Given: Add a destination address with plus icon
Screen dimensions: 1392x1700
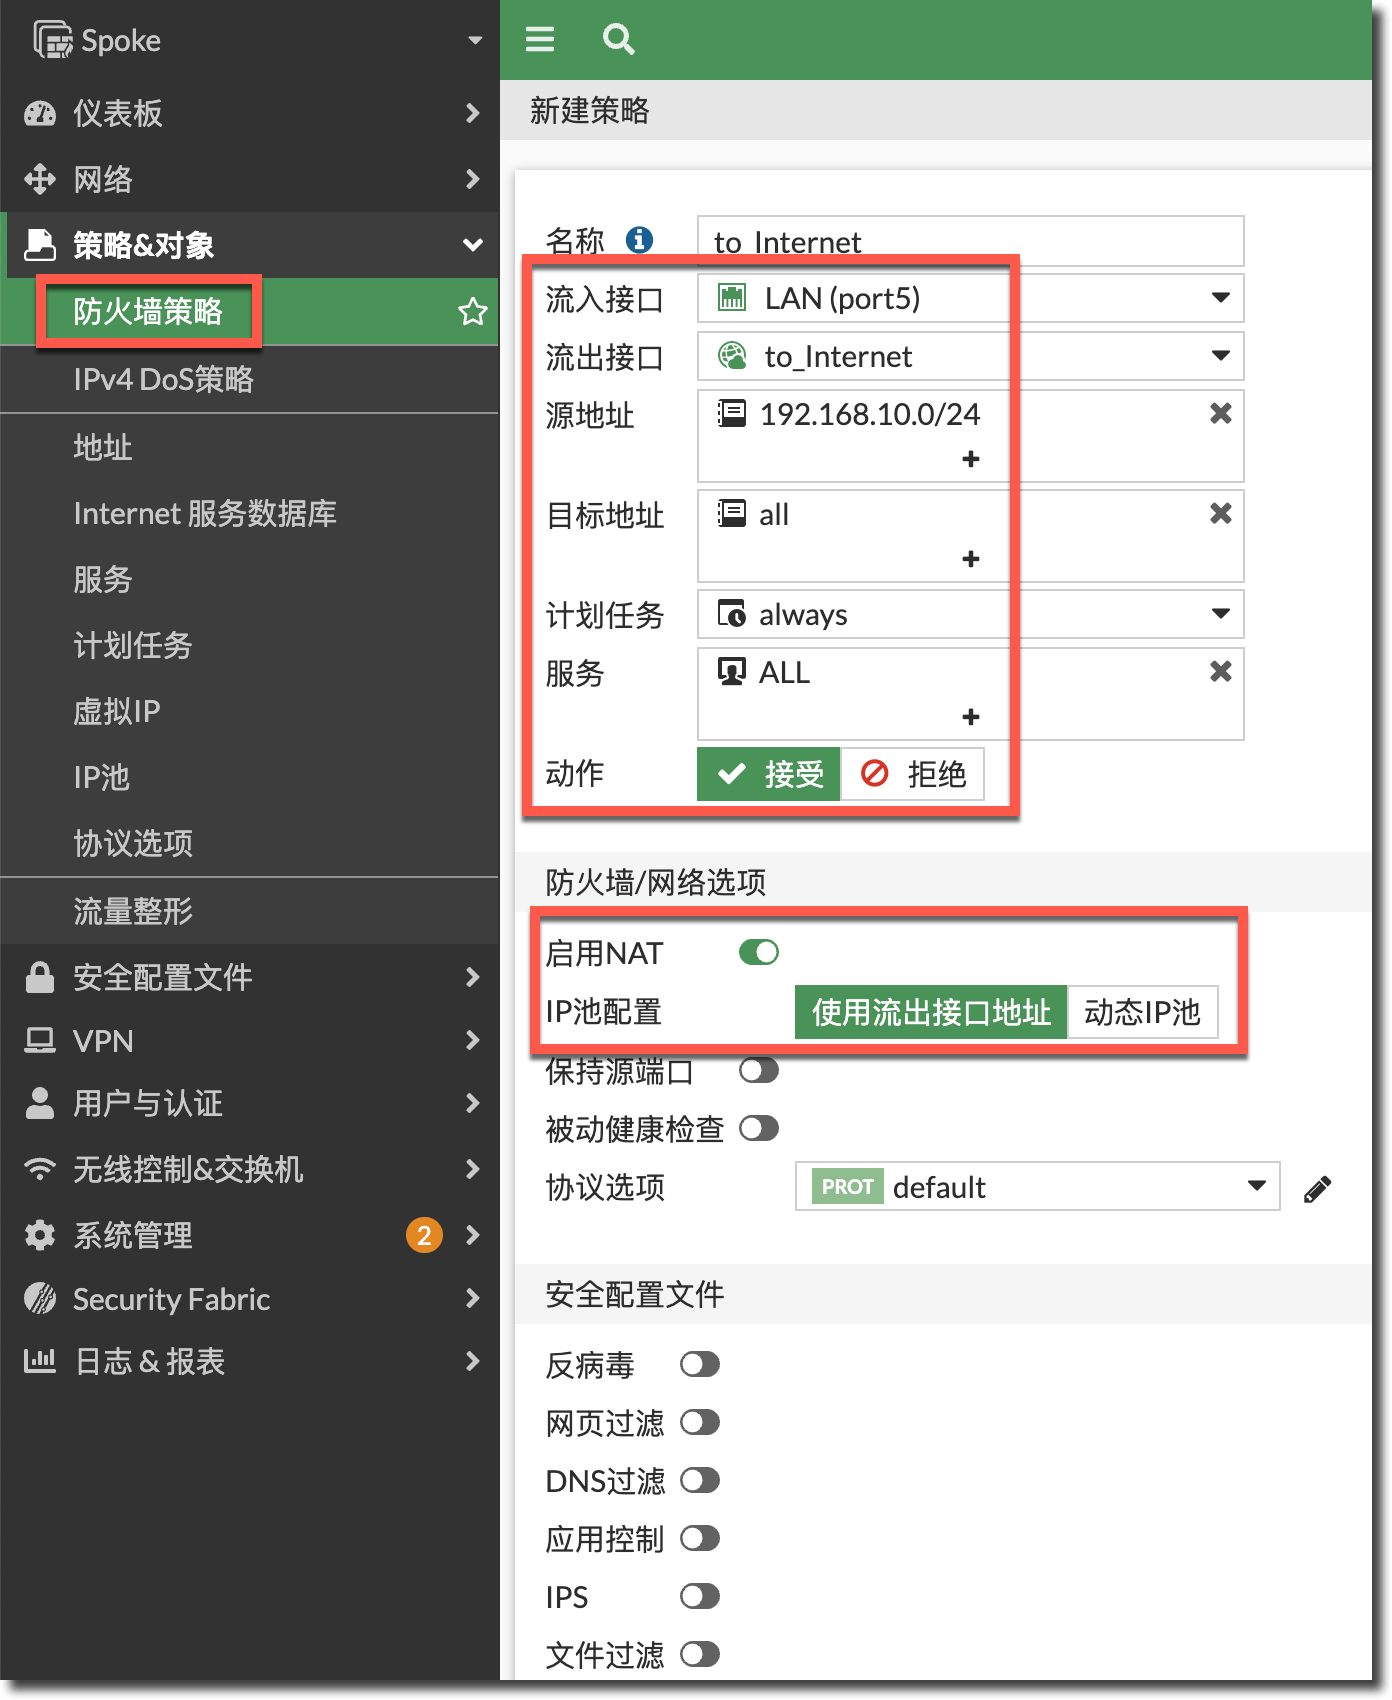Looking at the screenshot, I should (970, 559).
